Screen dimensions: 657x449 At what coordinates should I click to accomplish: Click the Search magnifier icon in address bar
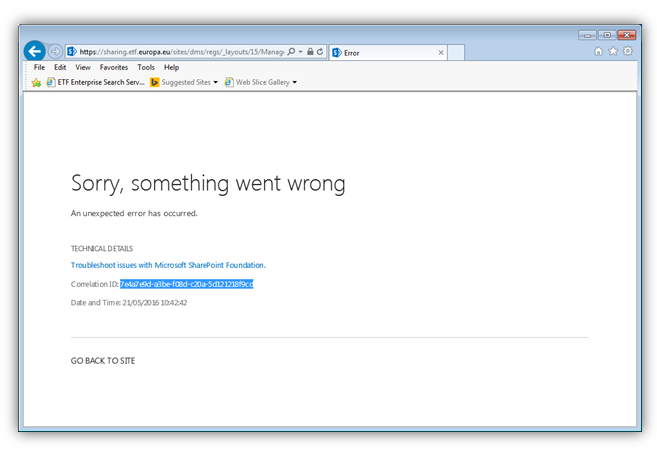291,52
